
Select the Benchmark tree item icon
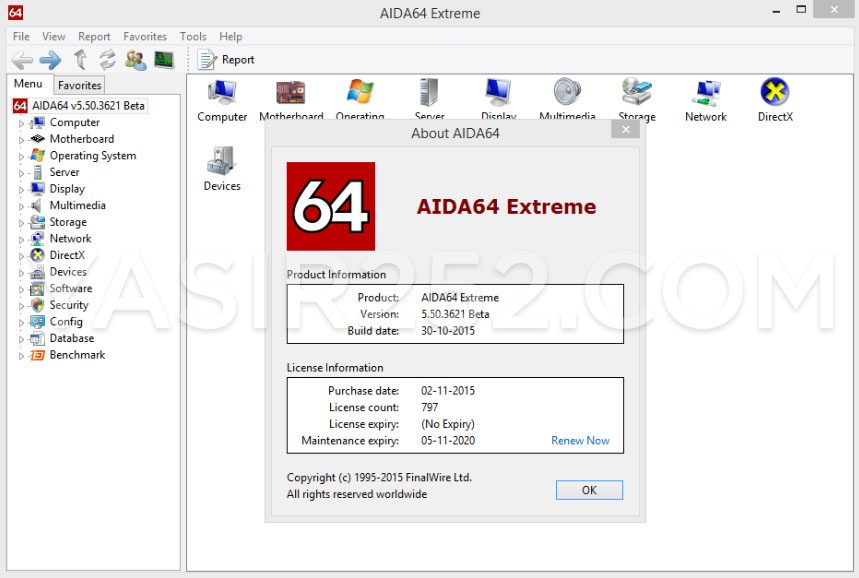click(x=37, y=355)
